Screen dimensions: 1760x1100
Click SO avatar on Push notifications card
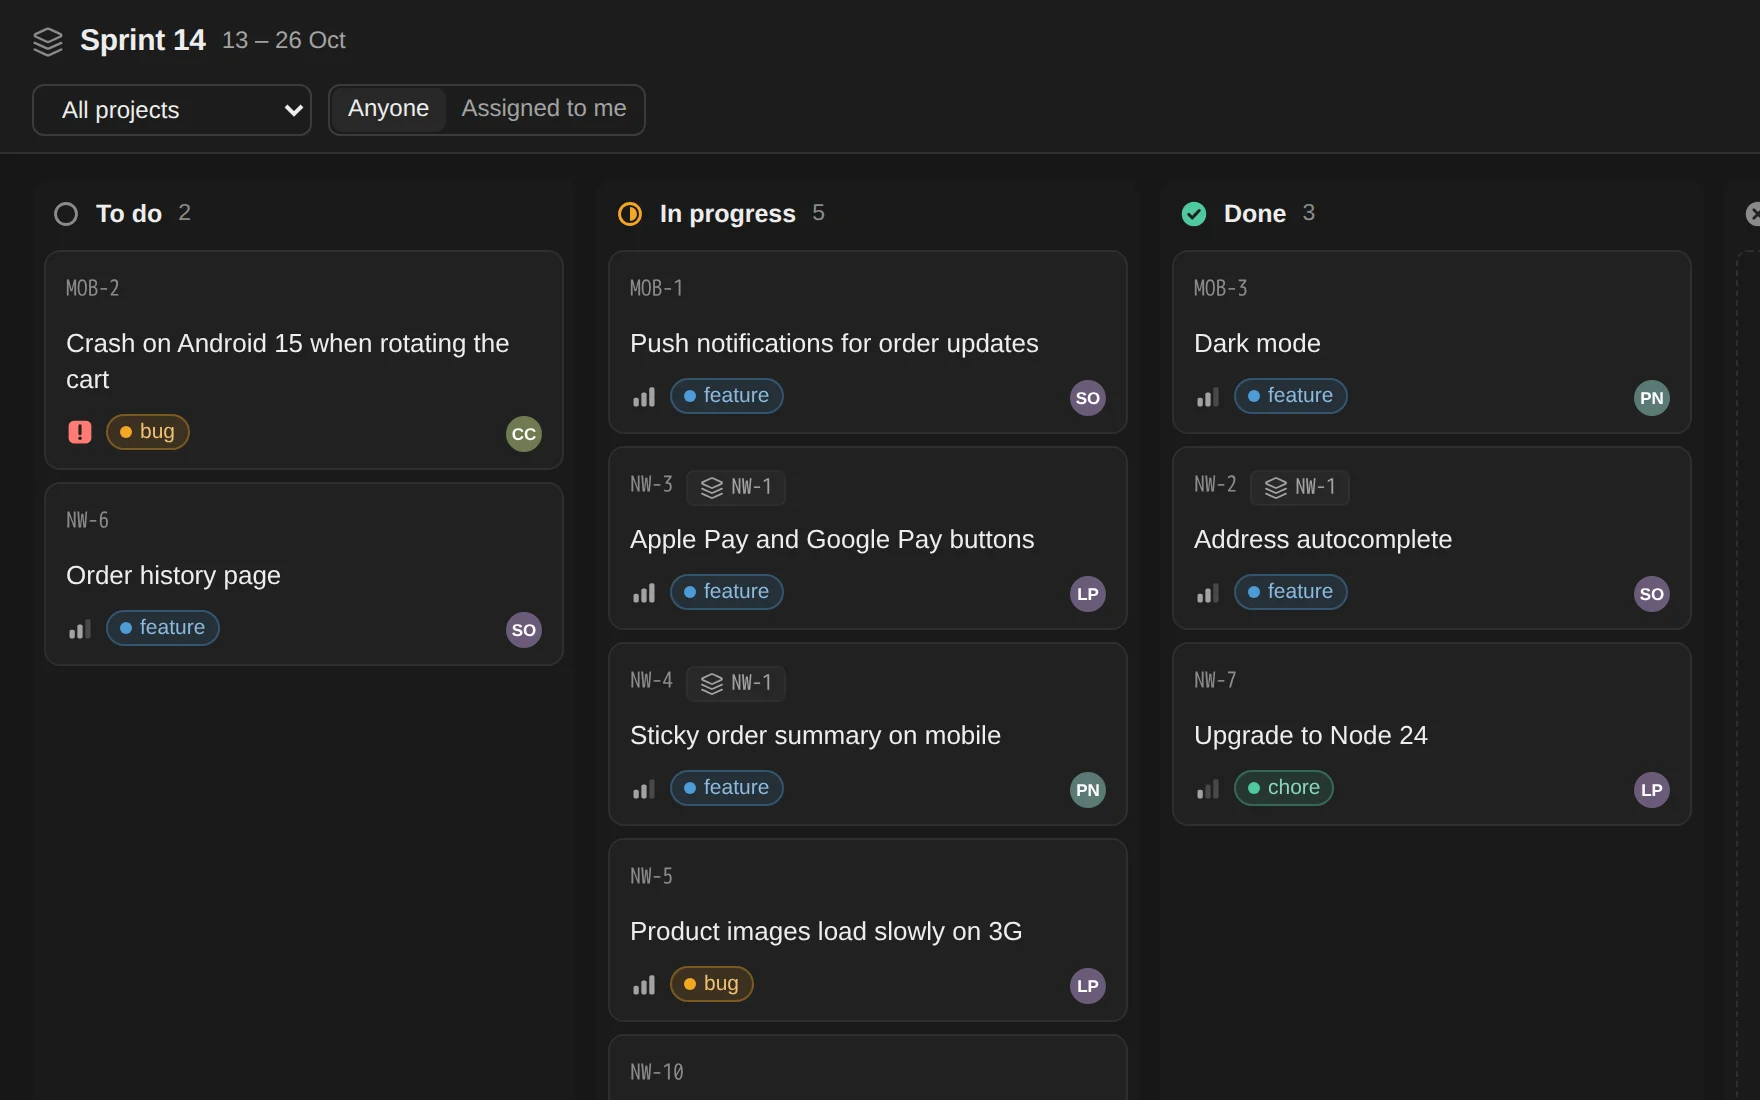1088,398
